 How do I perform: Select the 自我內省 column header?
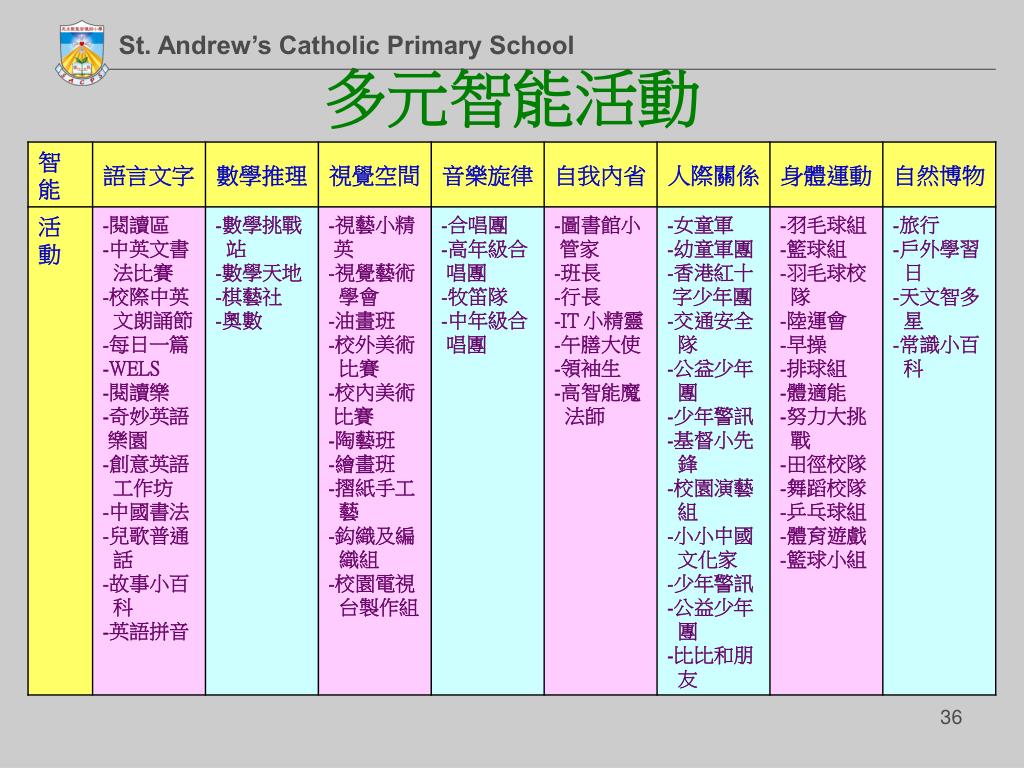[601, 176]
